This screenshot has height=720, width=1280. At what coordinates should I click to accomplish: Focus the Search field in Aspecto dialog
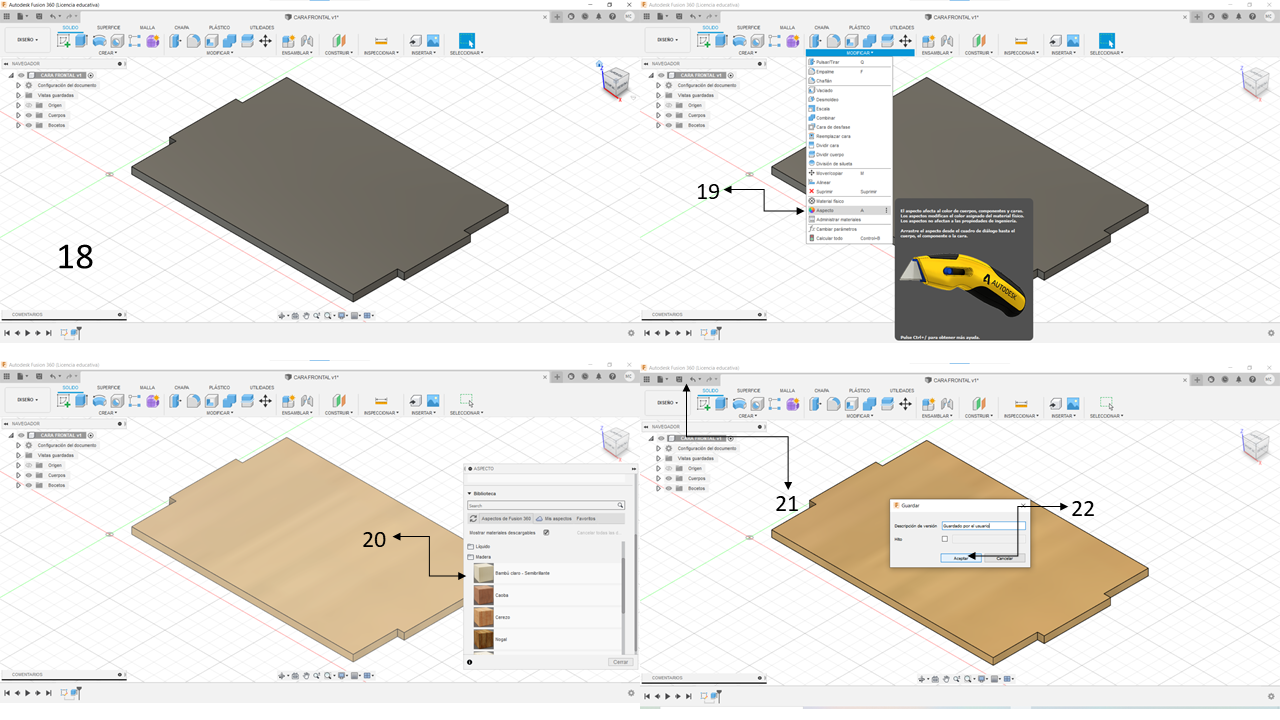[x=546, y=506]
